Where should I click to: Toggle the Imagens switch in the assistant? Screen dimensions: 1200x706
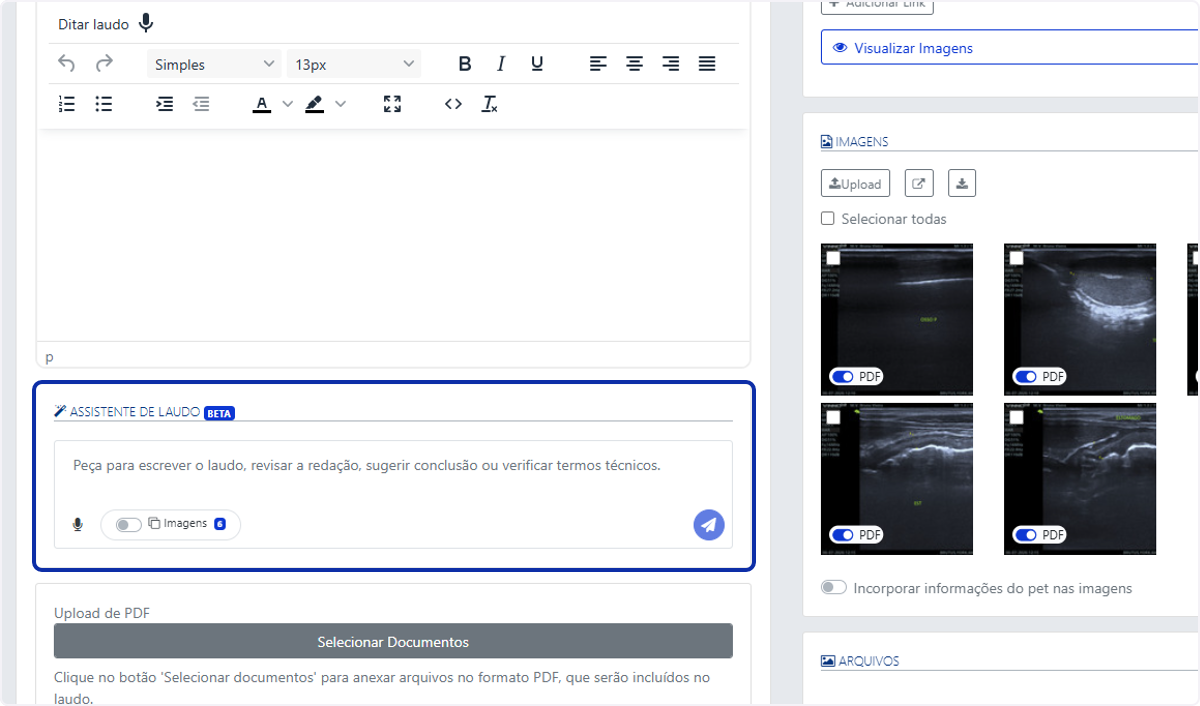129,524
